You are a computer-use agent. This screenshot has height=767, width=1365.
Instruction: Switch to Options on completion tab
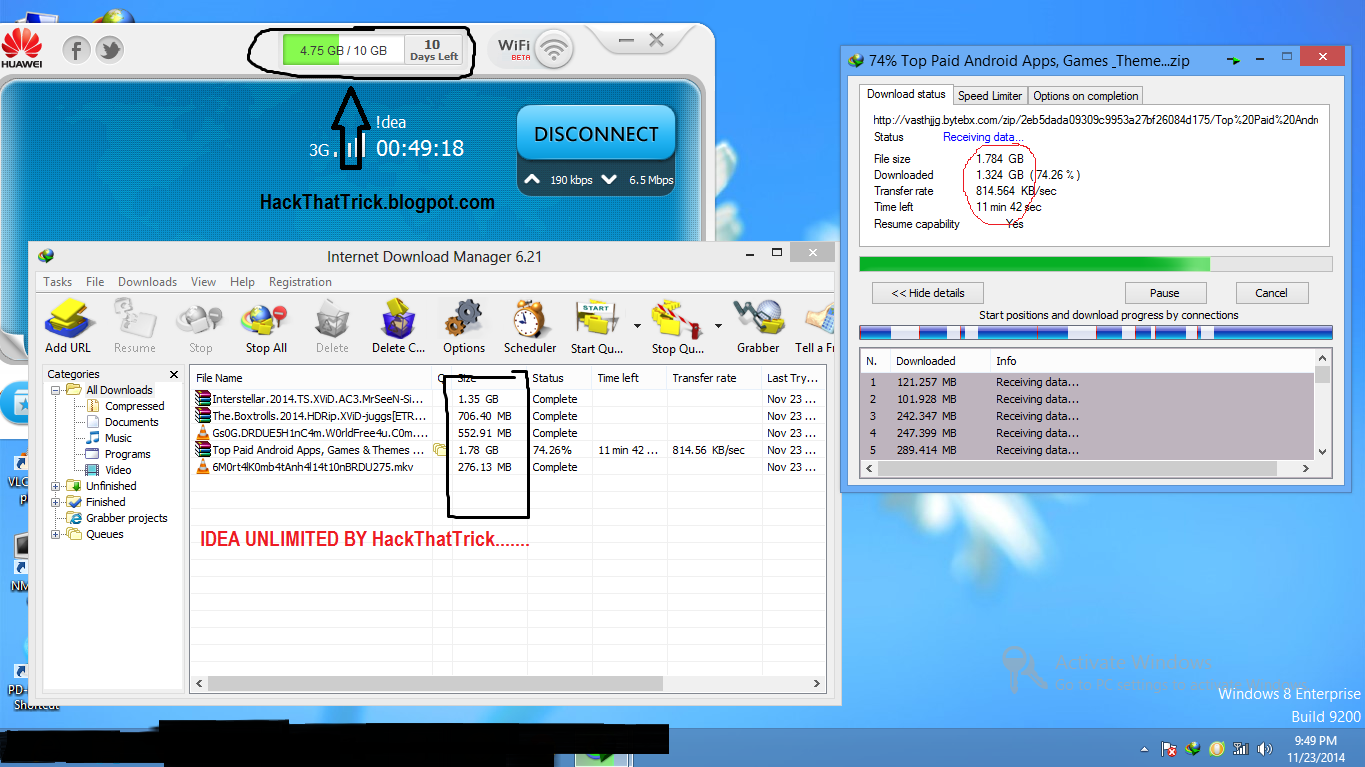1085,96
